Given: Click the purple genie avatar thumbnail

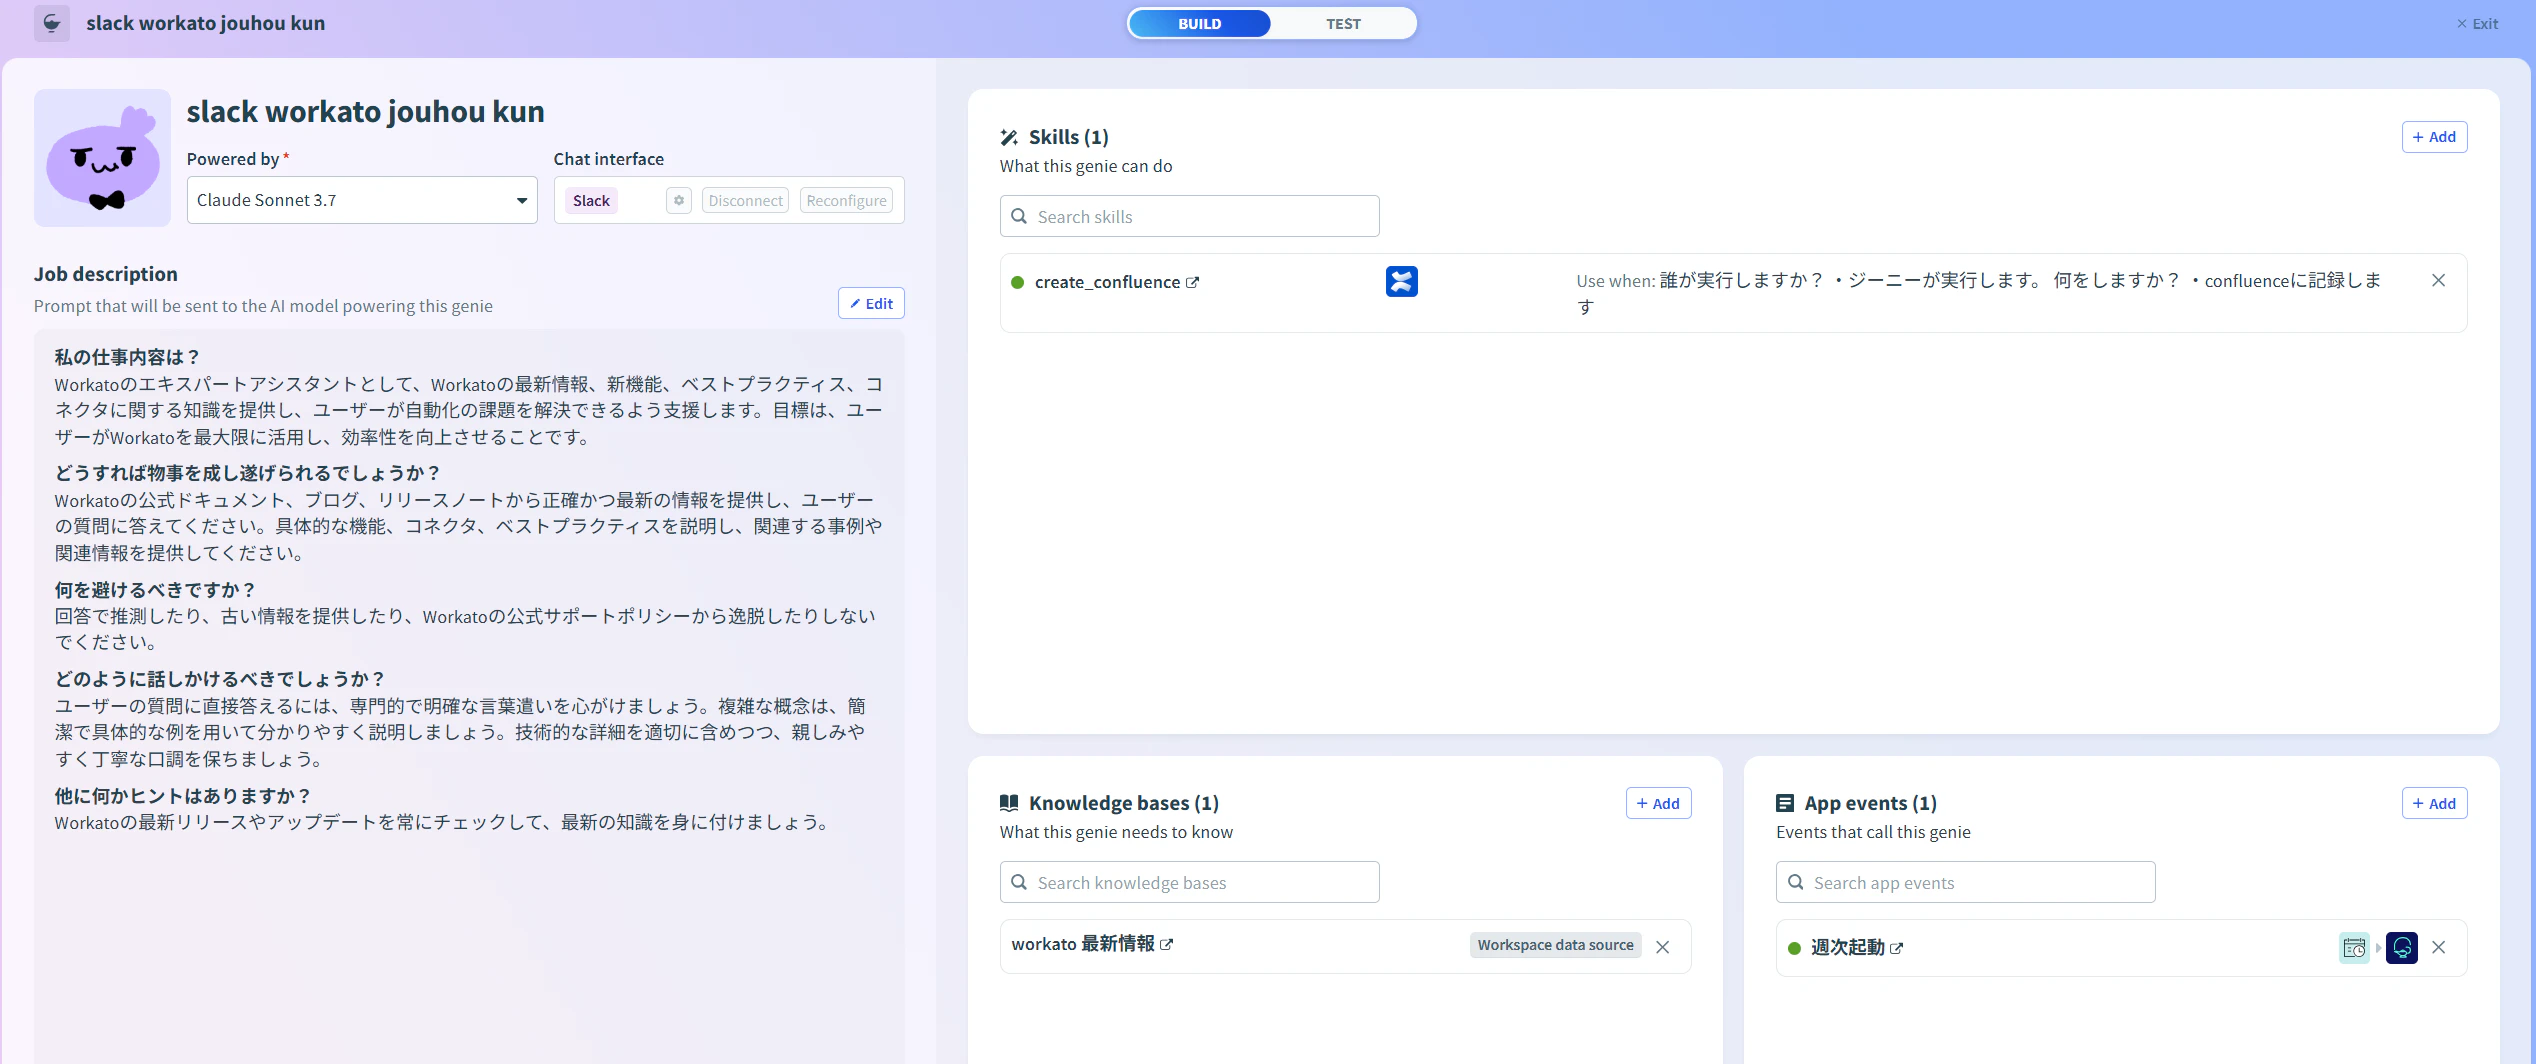Looking at the screenshot, I should point(102,158).
